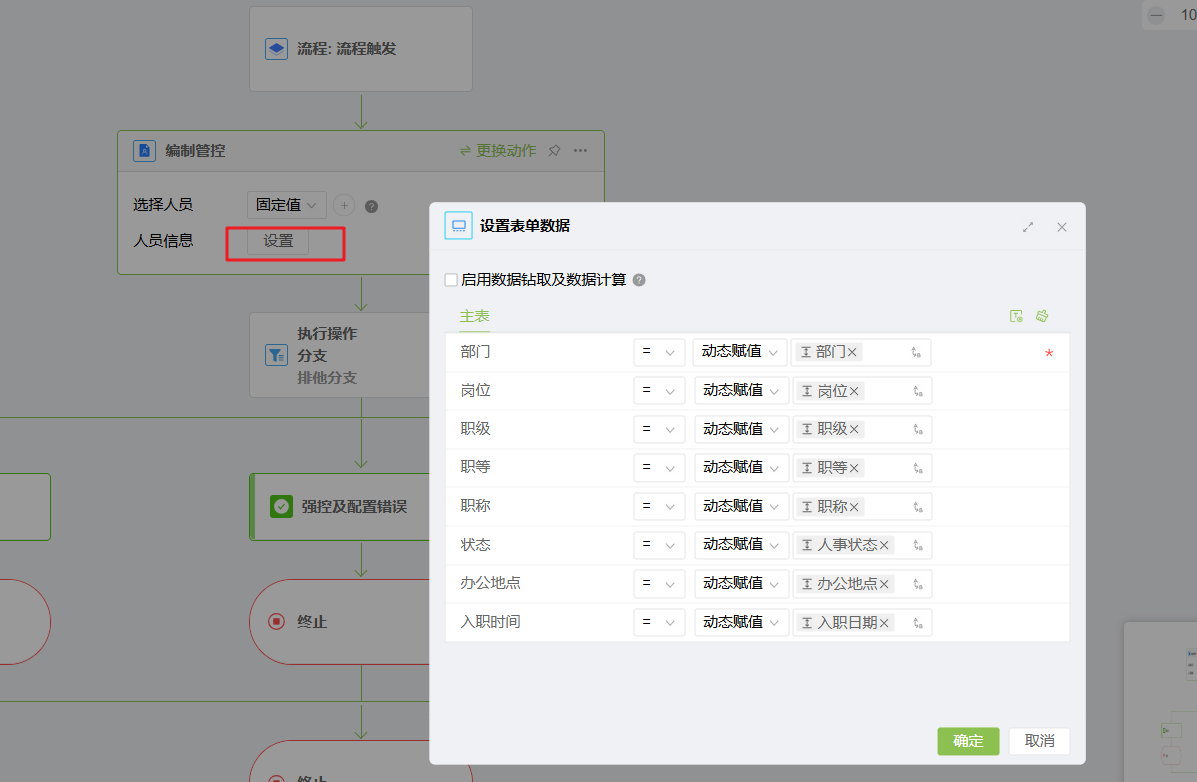This screenshot has height=782, width=1197.
Task: Remove the 岗位 tag
Action: (x=854, y=391)
